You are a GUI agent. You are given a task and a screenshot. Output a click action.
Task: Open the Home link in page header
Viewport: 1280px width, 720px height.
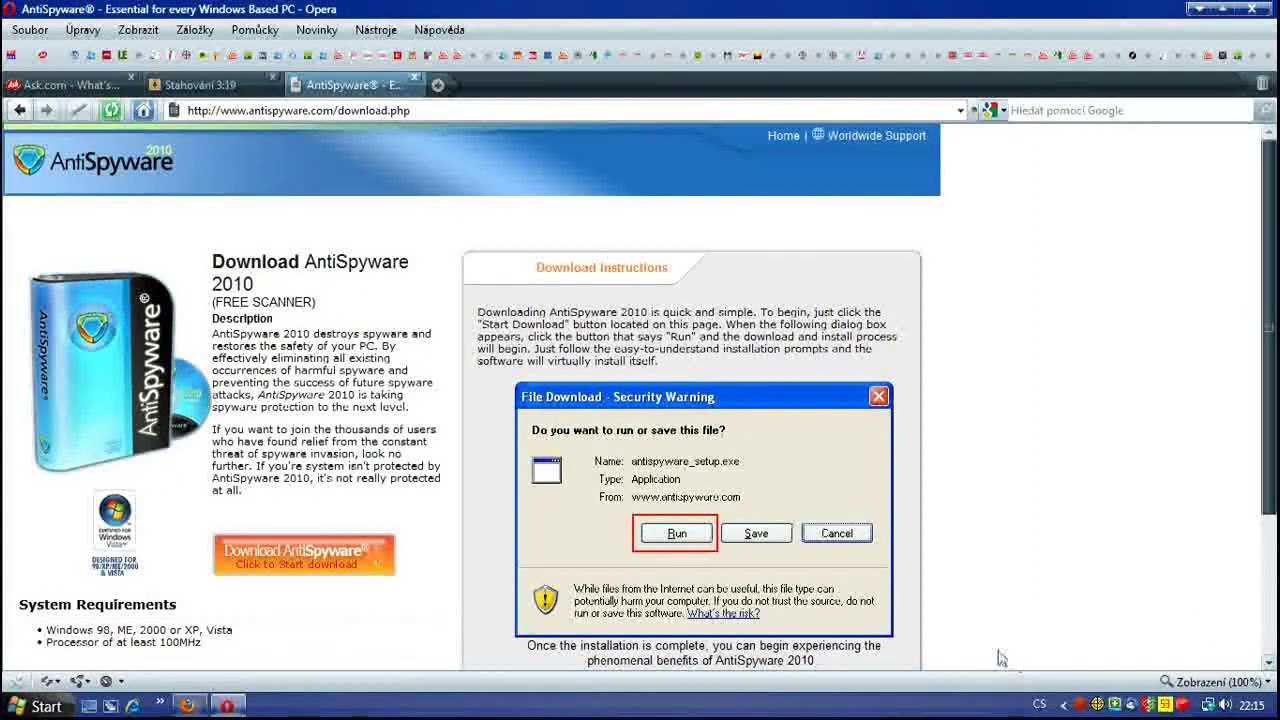tap(783, 136)
